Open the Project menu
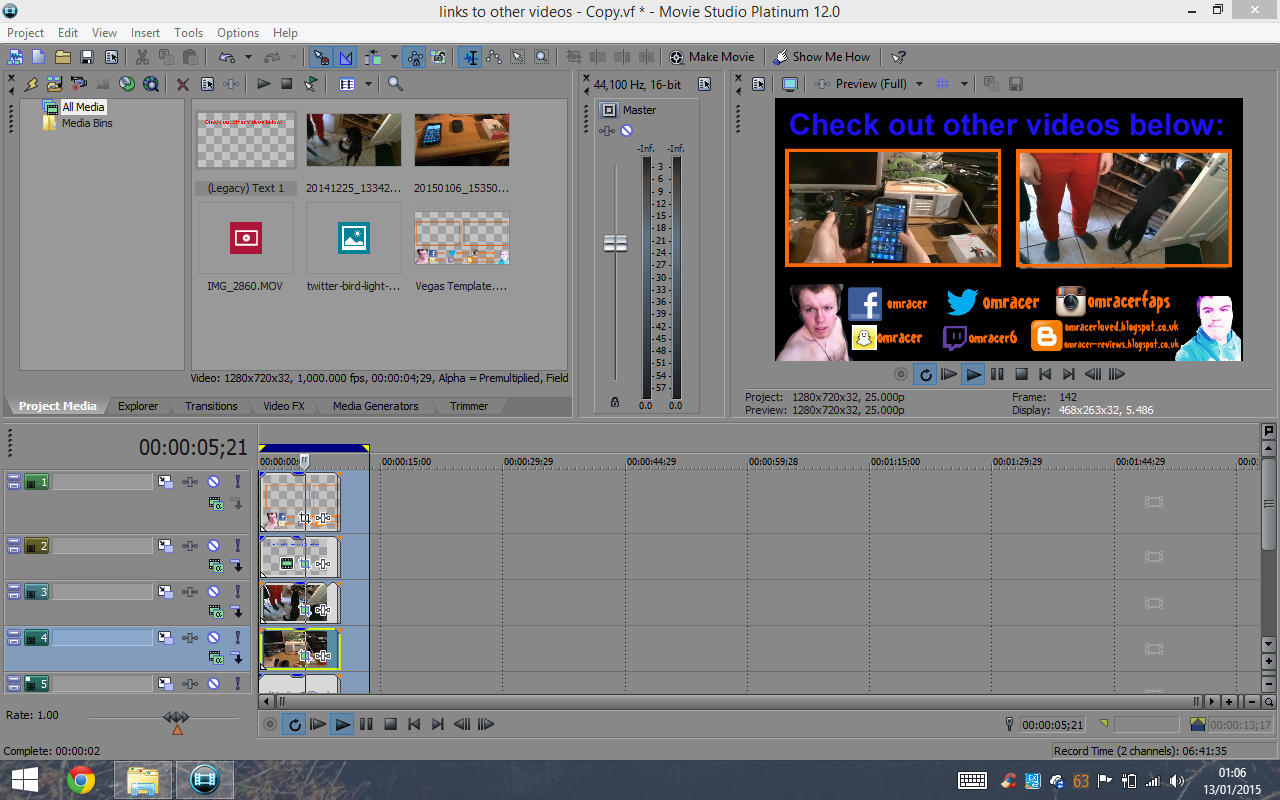Image resolution: width=1280 pixels, height=800 pixels. click(x=26, y=33)
